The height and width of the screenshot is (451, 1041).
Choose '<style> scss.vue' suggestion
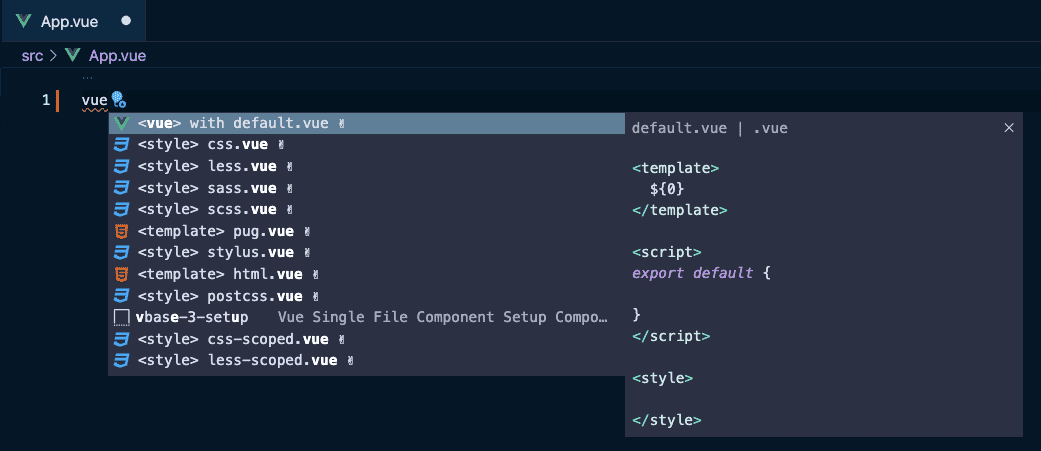pos(366,209)
